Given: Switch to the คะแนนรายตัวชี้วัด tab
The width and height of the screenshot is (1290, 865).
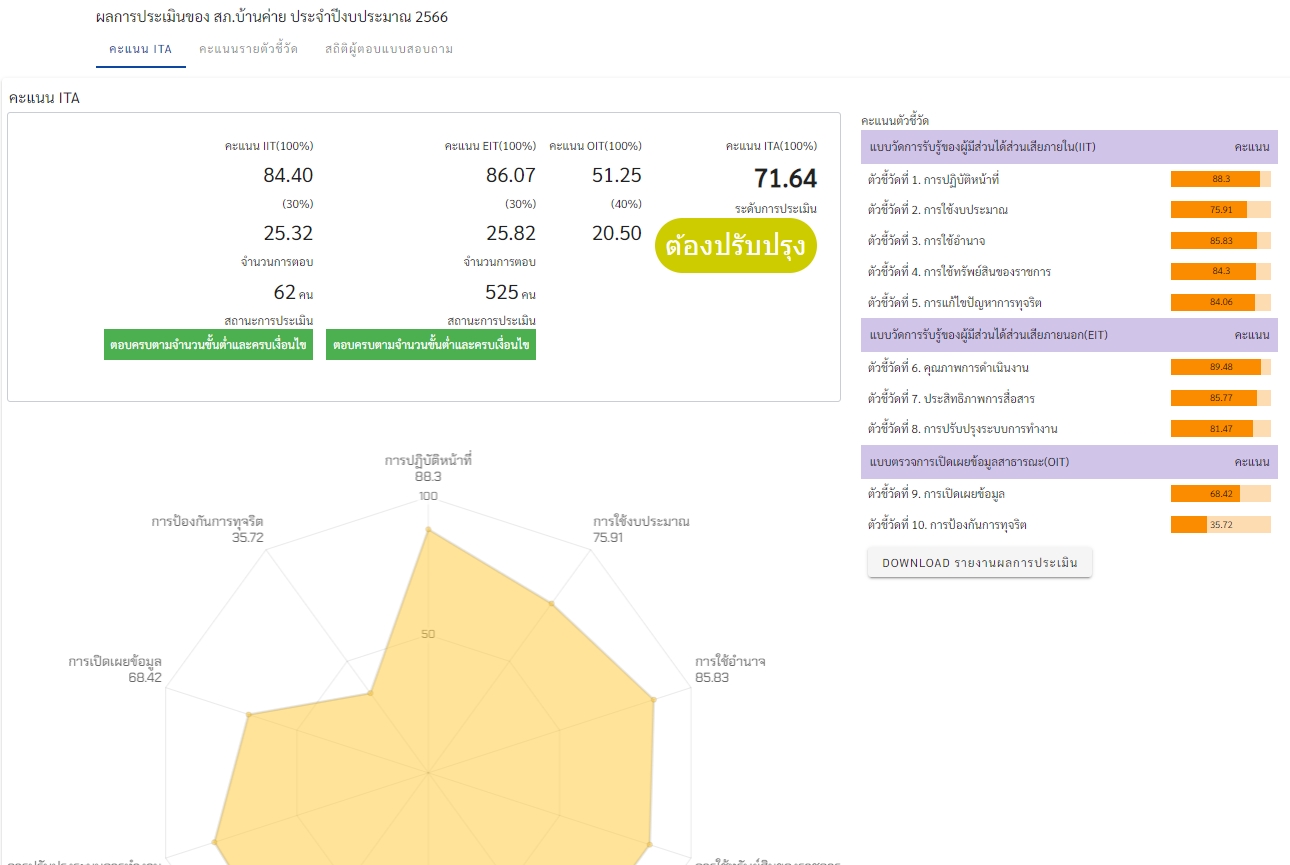Looking at the screenshot, I should point(248,49).
